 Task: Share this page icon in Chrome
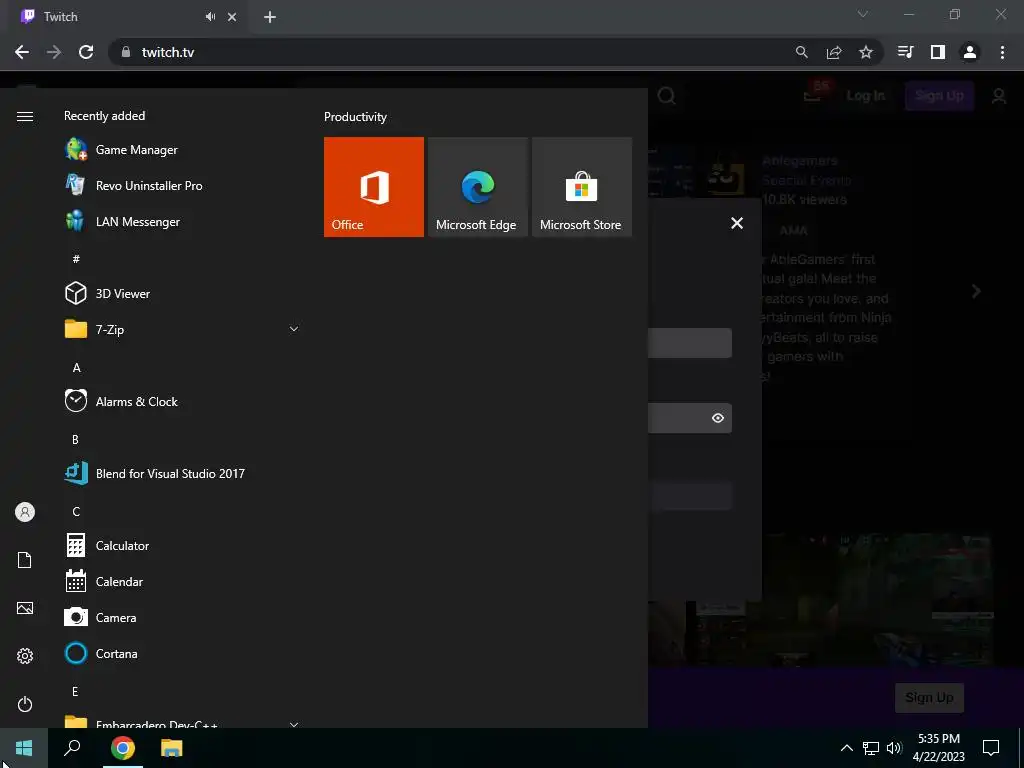[834, 52]
